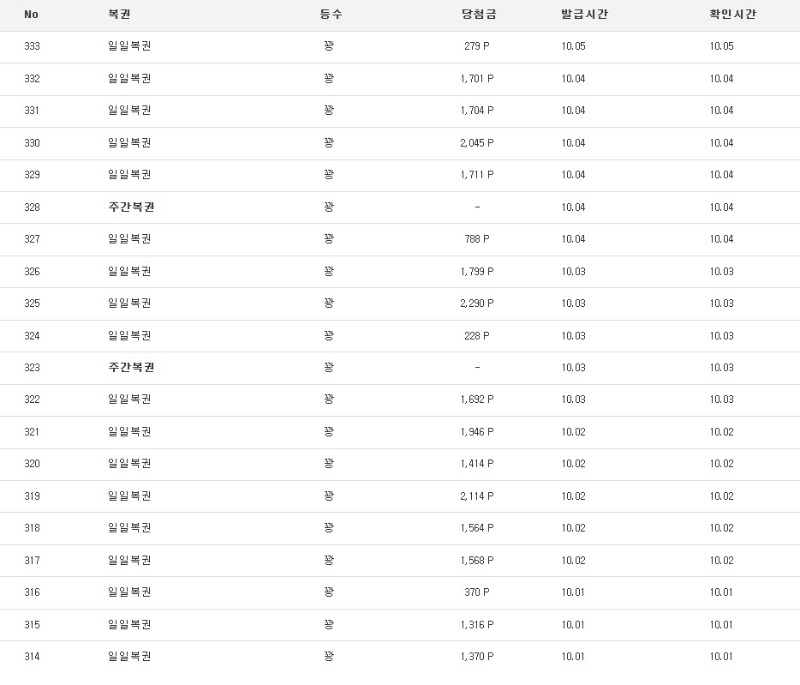Click the 228 P prize amount
The image size is (800, 685).
point(477,335)
